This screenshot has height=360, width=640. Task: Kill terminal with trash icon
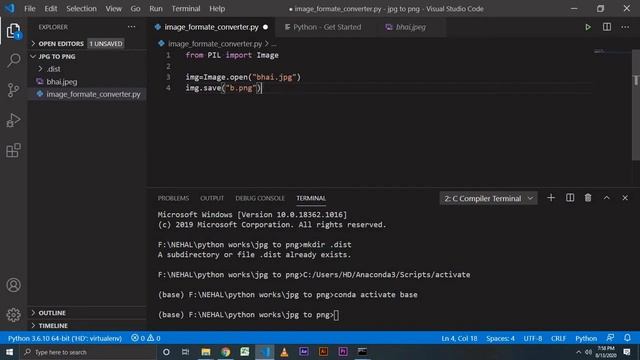coord(588,198)
